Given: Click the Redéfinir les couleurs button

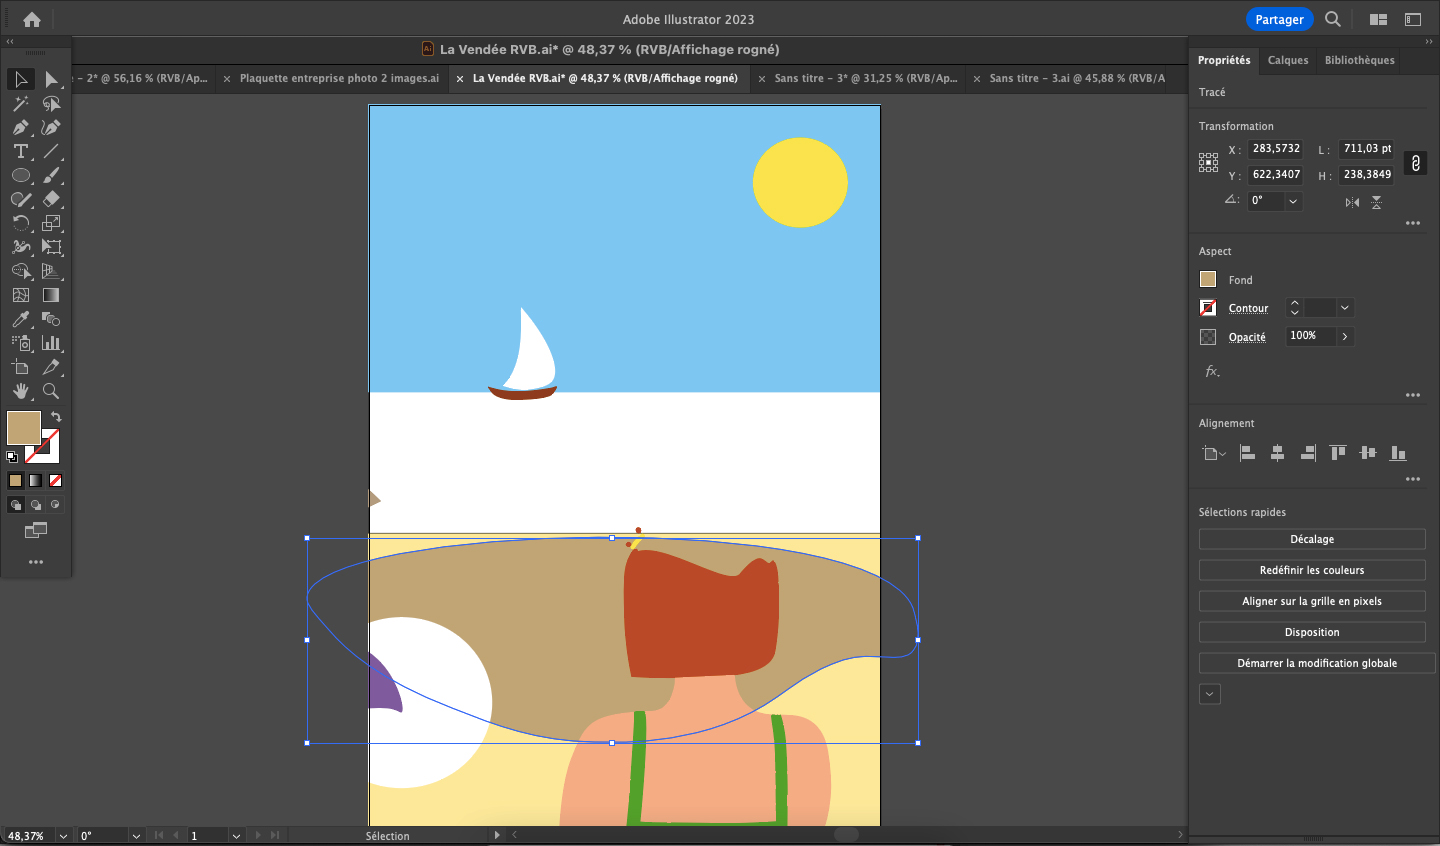Looking at the screenshot, I should pyautogui.click(x=1311, y=570).
